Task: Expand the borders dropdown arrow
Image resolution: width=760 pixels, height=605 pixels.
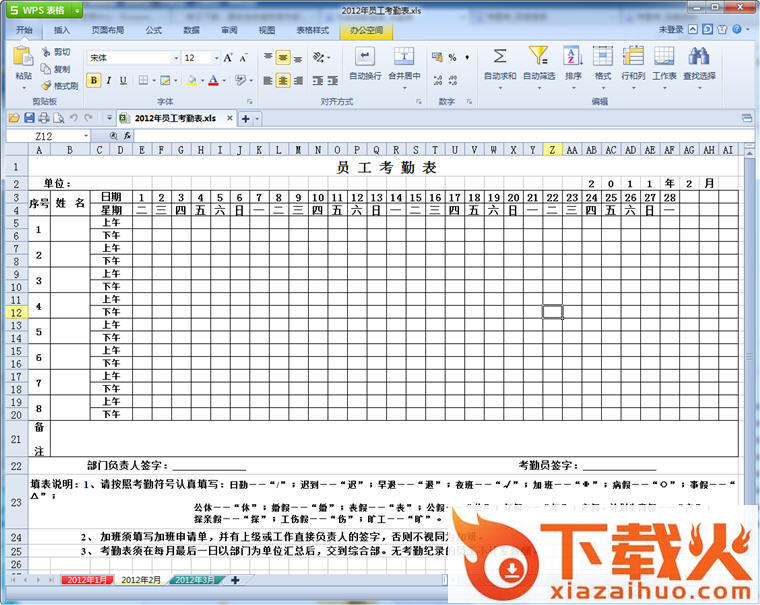Action: click(154, 80)
